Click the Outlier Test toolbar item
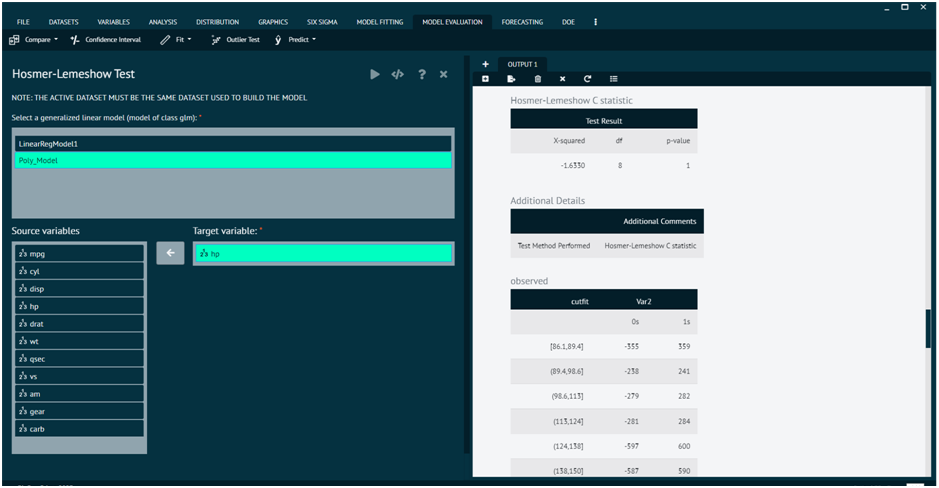939x488 pixels. pos(236,40)
